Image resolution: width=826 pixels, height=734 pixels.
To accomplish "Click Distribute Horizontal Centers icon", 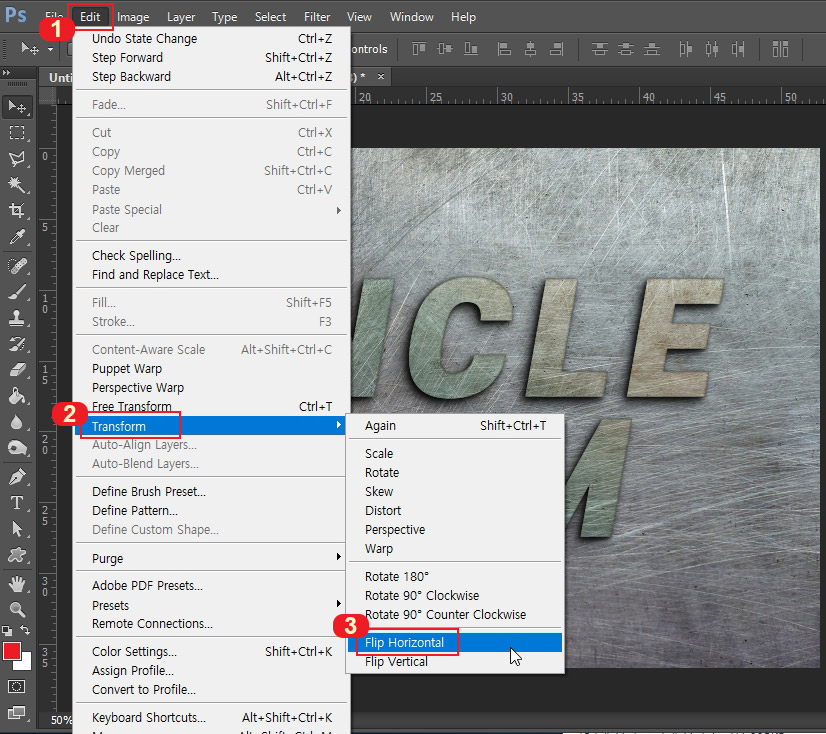I will (712, 50).
